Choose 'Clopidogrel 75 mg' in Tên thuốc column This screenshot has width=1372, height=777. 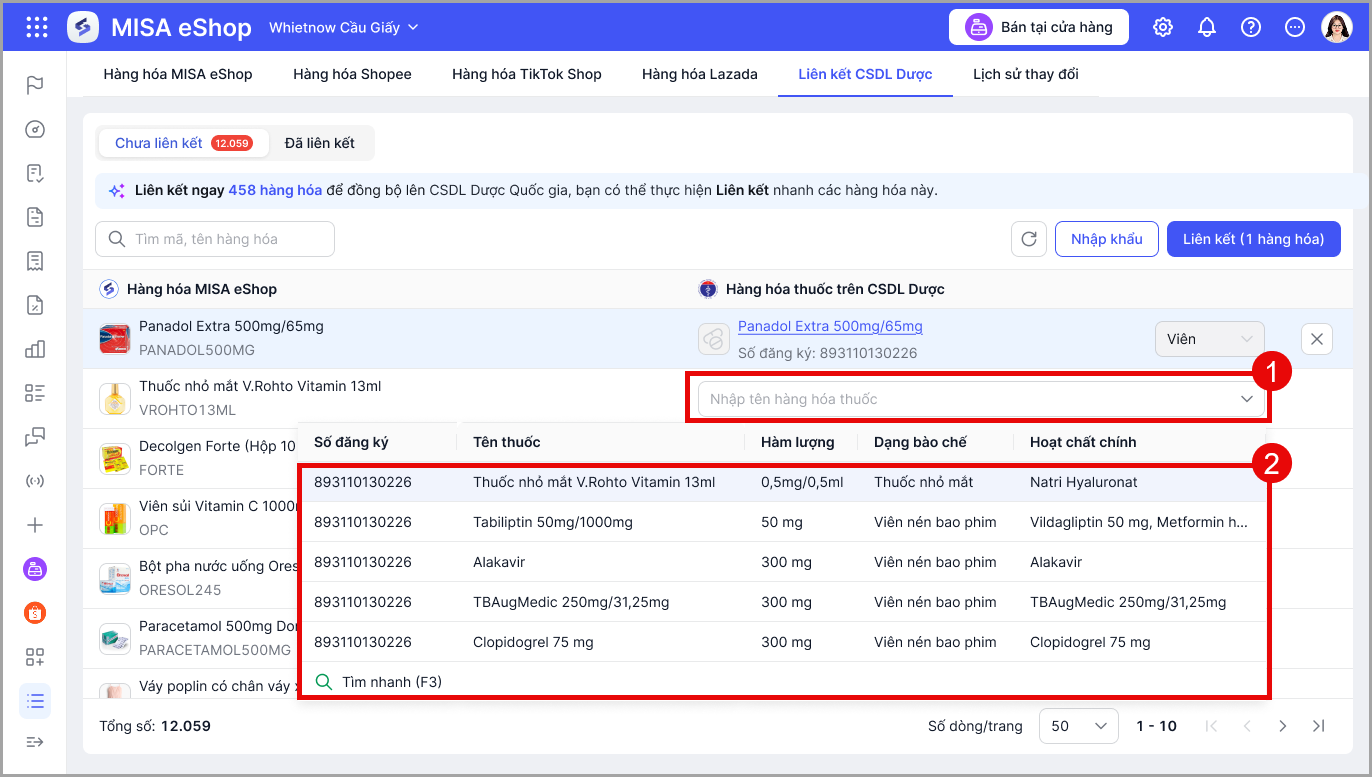[533, 642]
